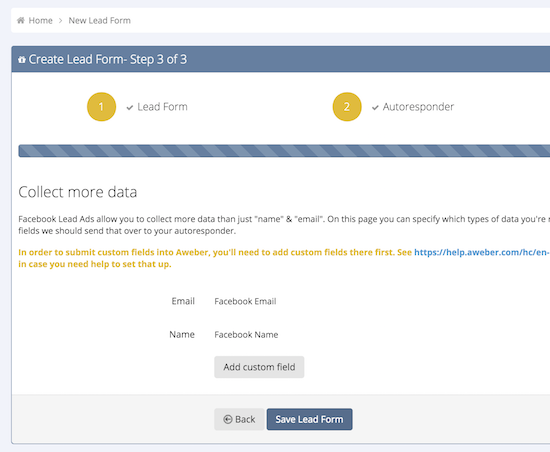
Task: Open the Home breadcrumb link
Action: [40, 20]
